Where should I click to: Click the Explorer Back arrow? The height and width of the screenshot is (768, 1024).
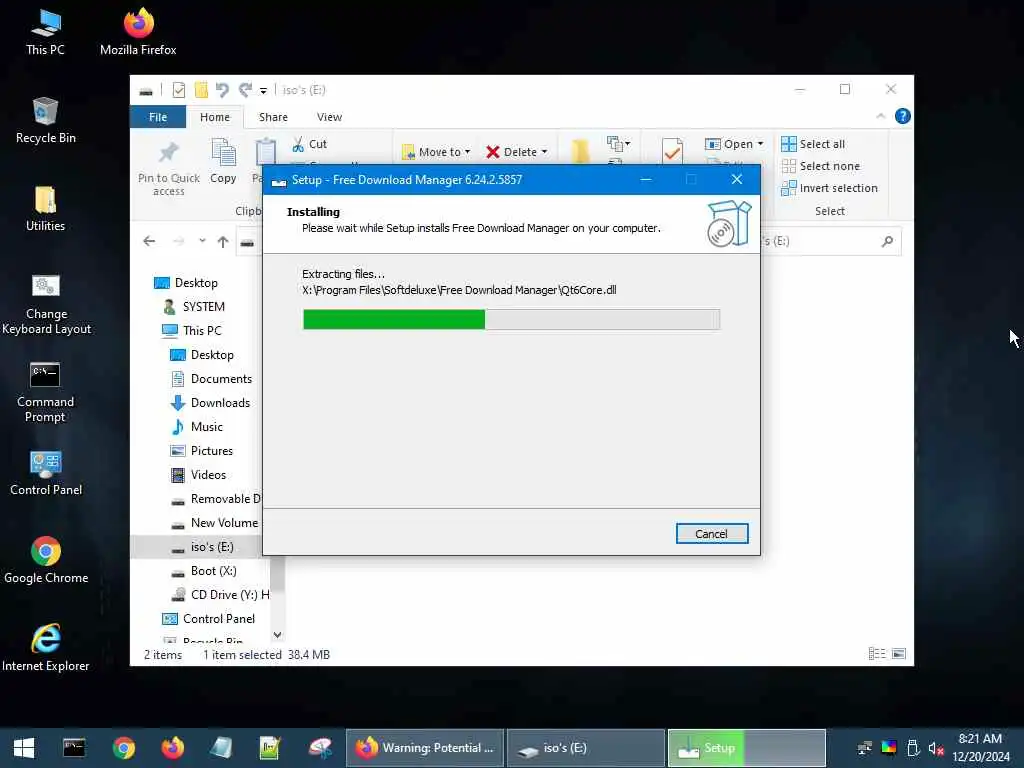pyautogui.click(x=150, y=242)
